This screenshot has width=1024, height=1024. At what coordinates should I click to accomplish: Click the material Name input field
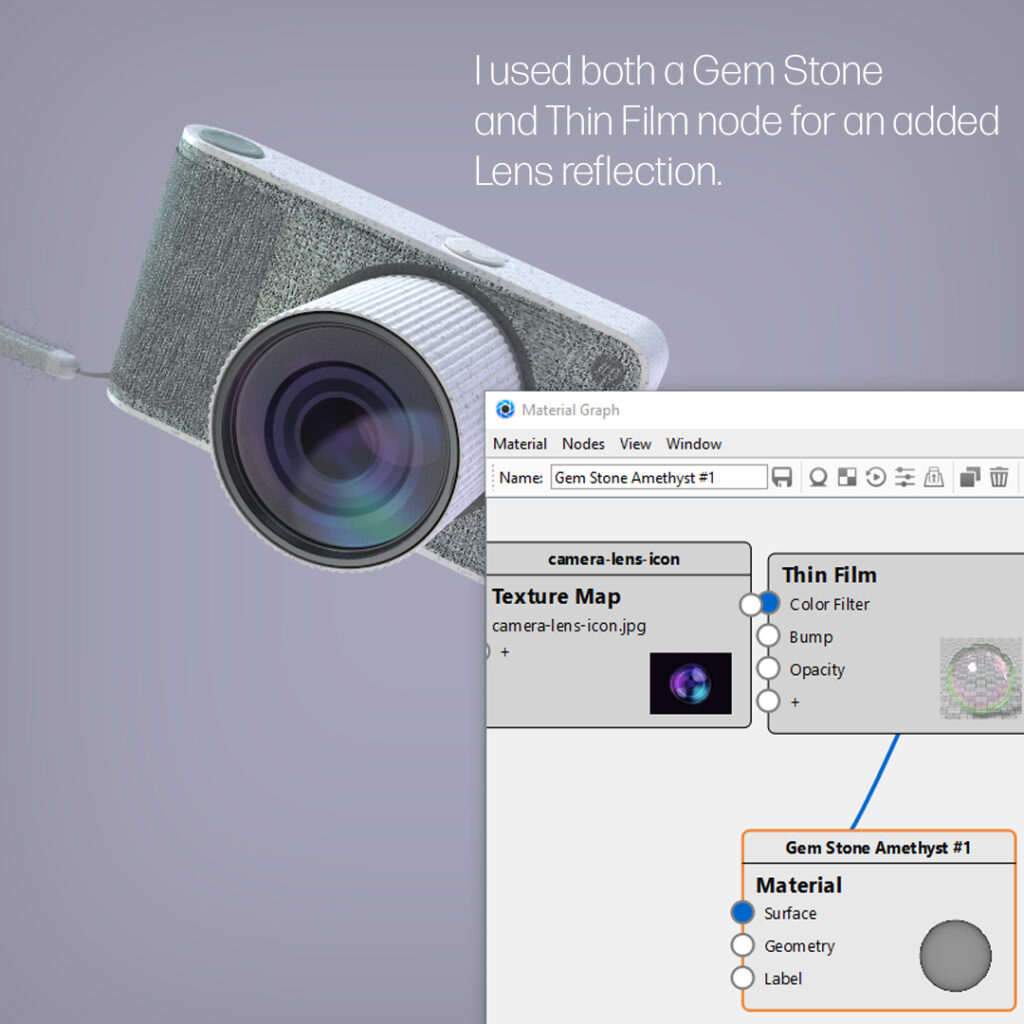coord(658,478)
